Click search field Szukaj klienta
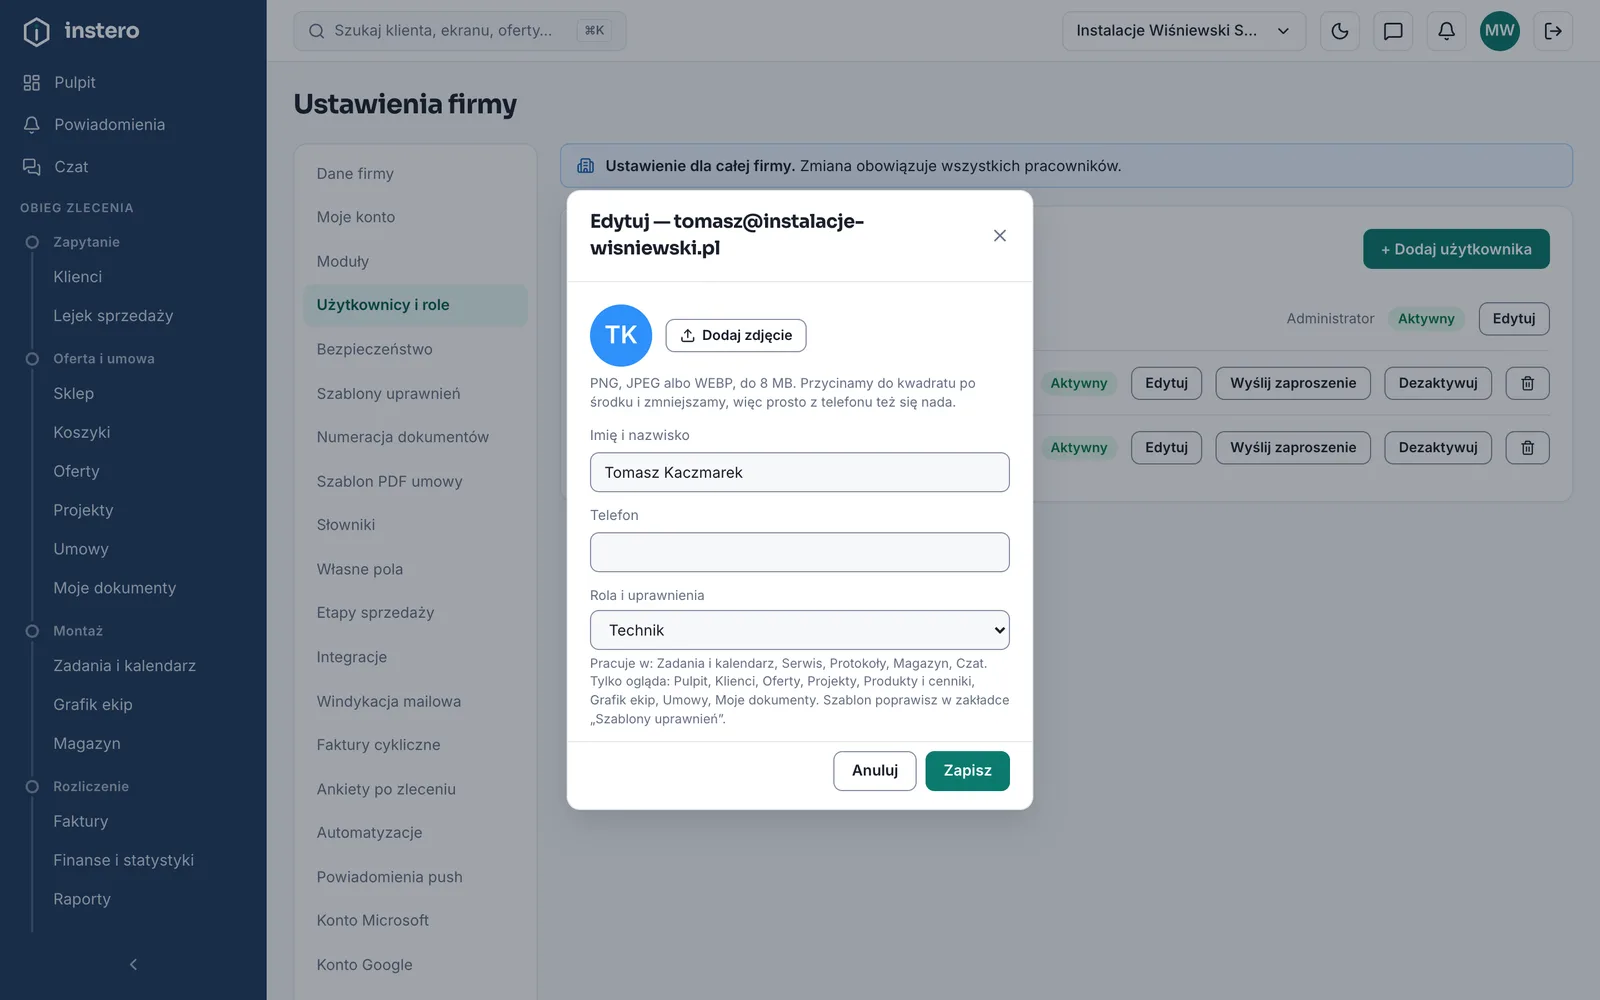 tap(460, 31)
